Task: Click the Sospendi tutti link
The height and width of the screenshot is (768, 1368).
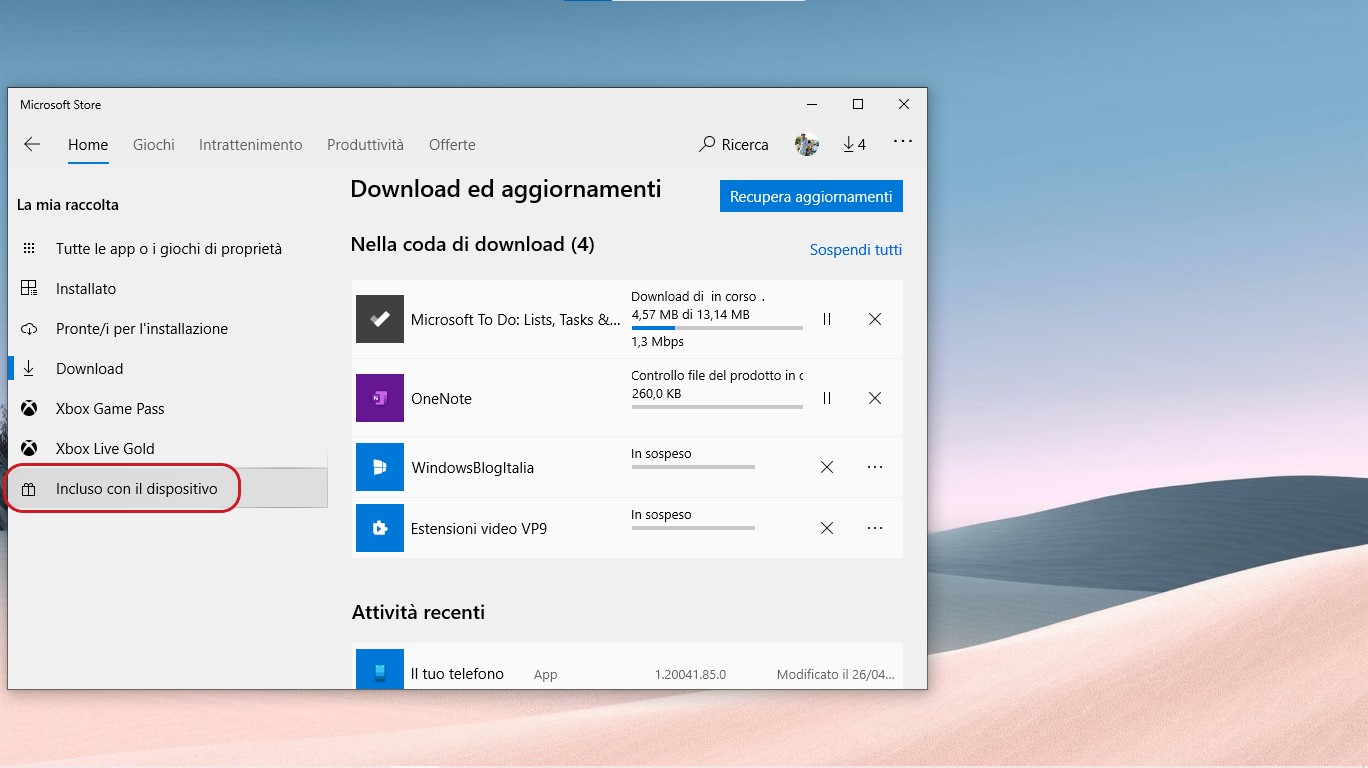Action: 856,250
